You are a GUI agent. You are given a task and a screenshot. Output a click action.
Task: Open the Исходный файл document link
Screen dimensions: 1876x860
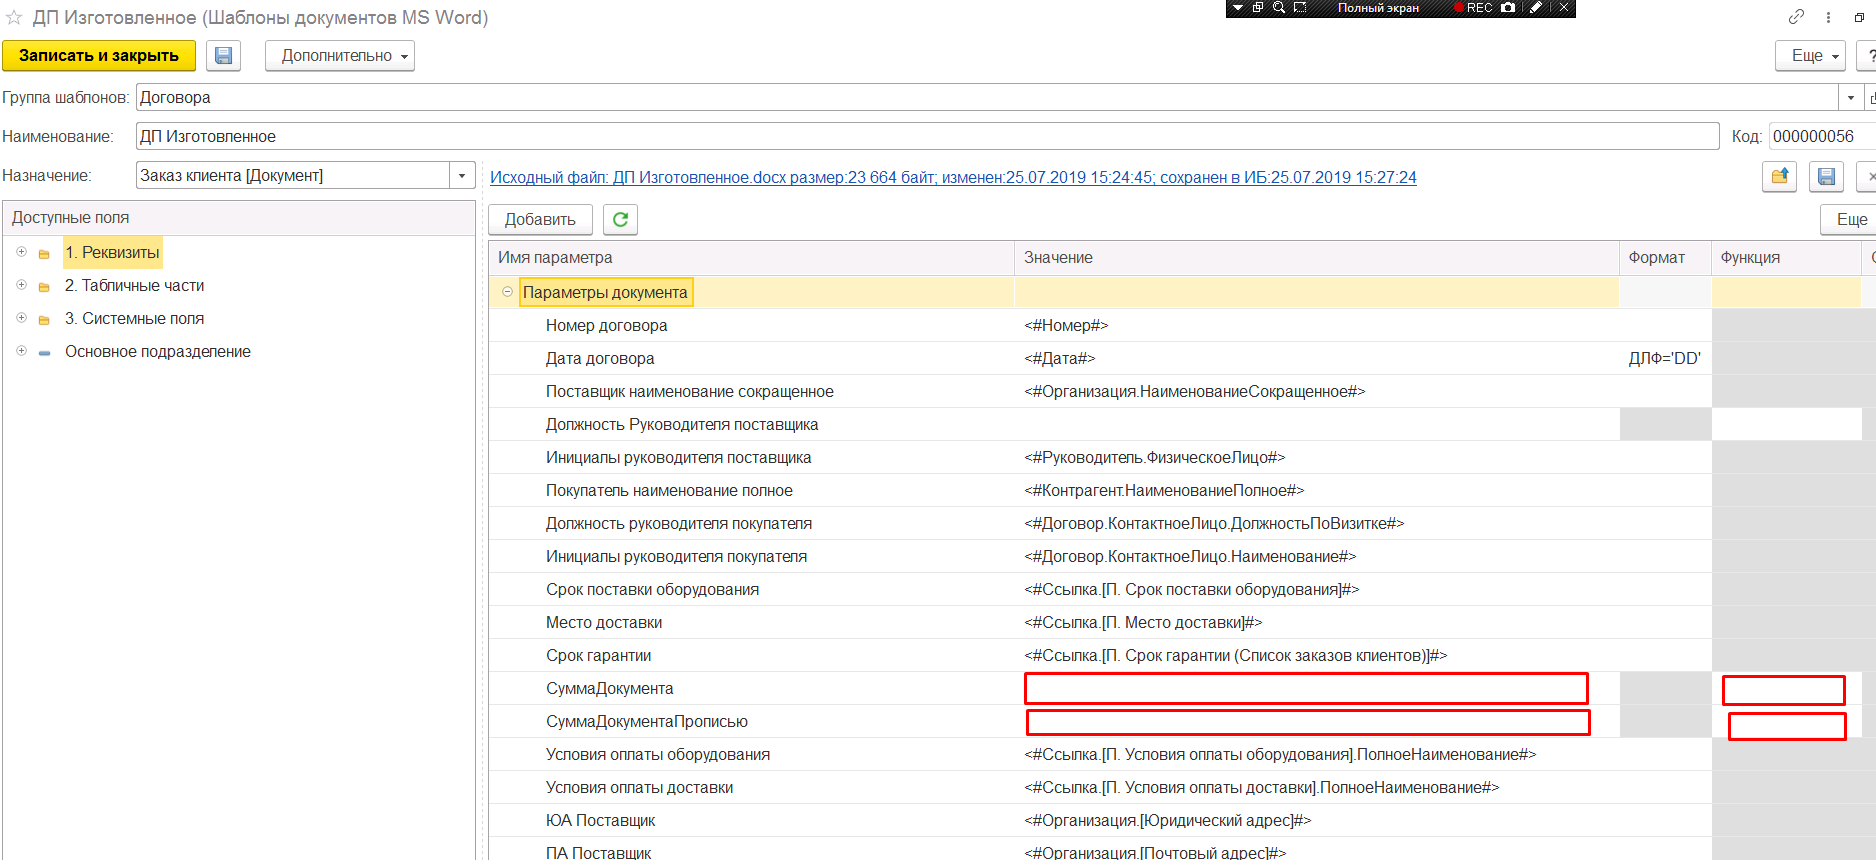click(952, 177)
